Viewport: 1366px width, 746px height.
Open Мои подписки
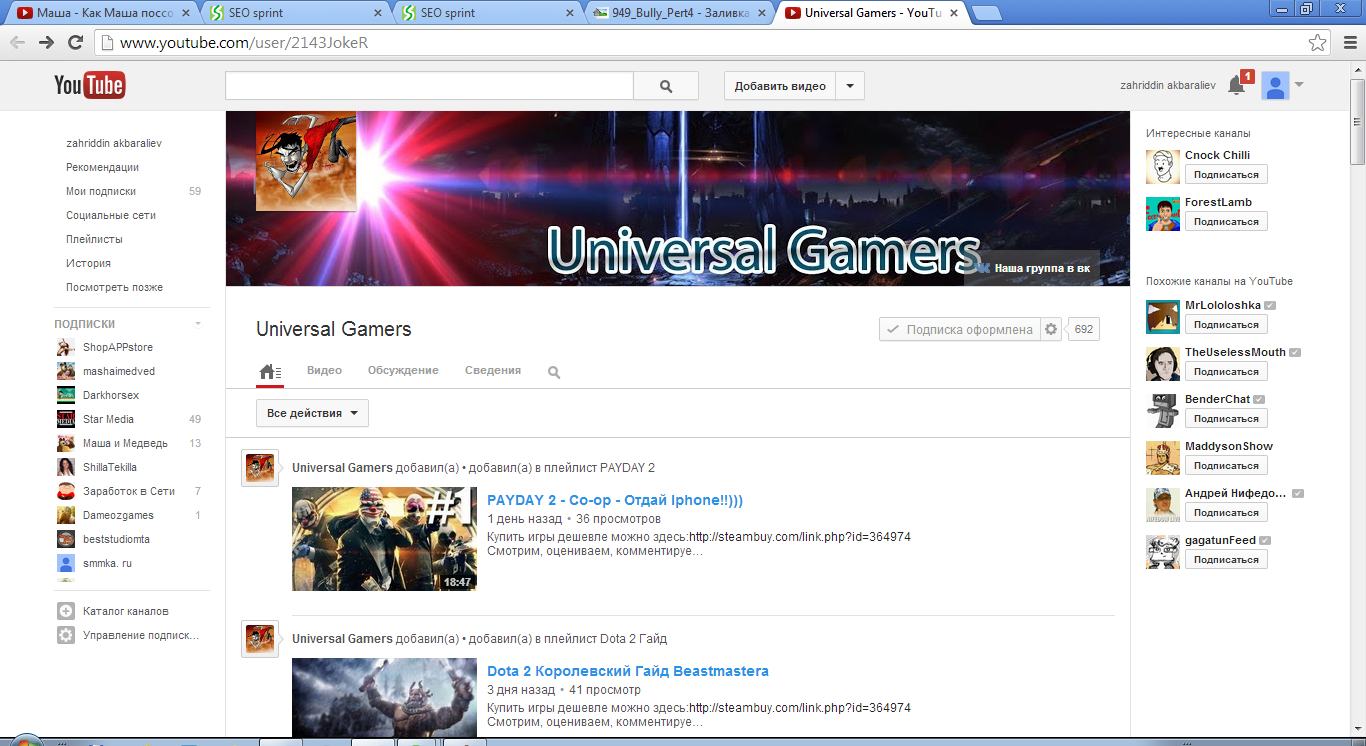coord(101,191)
